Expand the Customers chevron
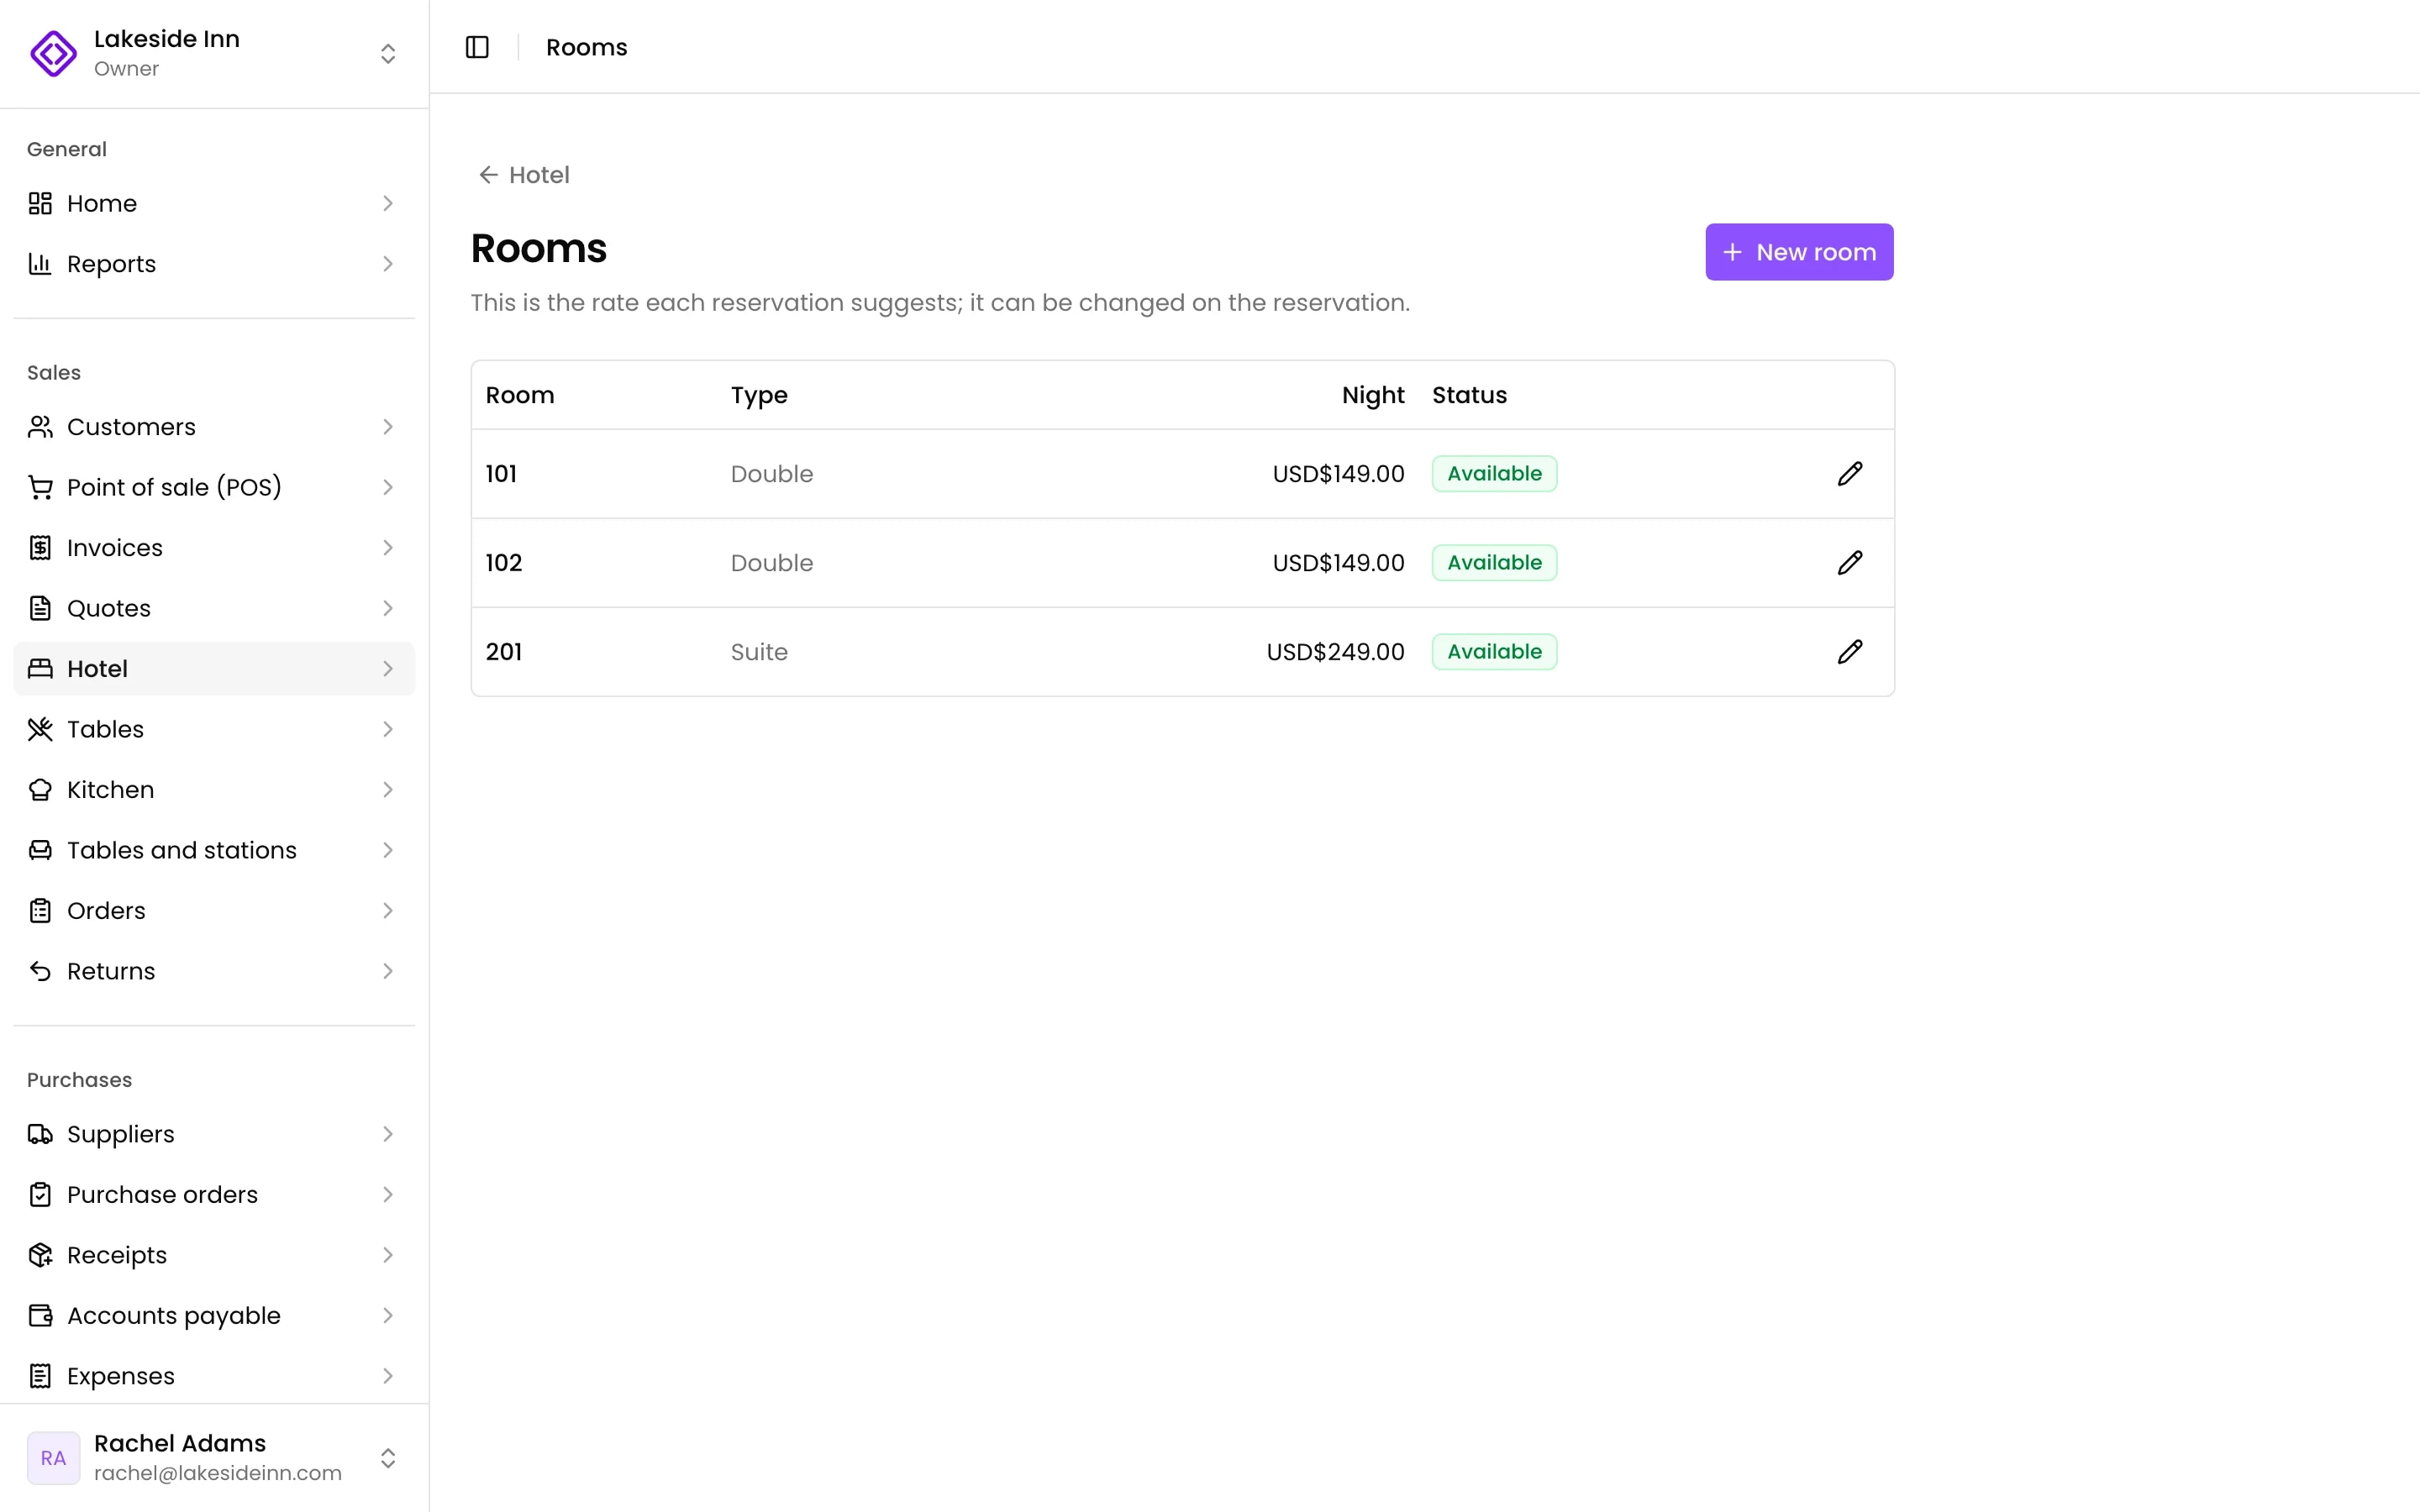 tap(388, 427)
